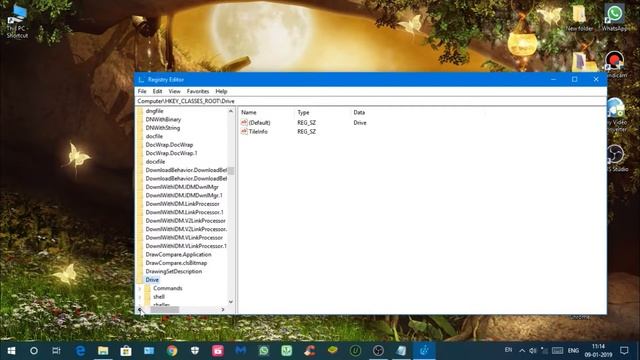Image resolution: width=640 pixels, height=360 pixels.
Task: Click the TileInfo string value icon
Action: click(x=244, y=131)
